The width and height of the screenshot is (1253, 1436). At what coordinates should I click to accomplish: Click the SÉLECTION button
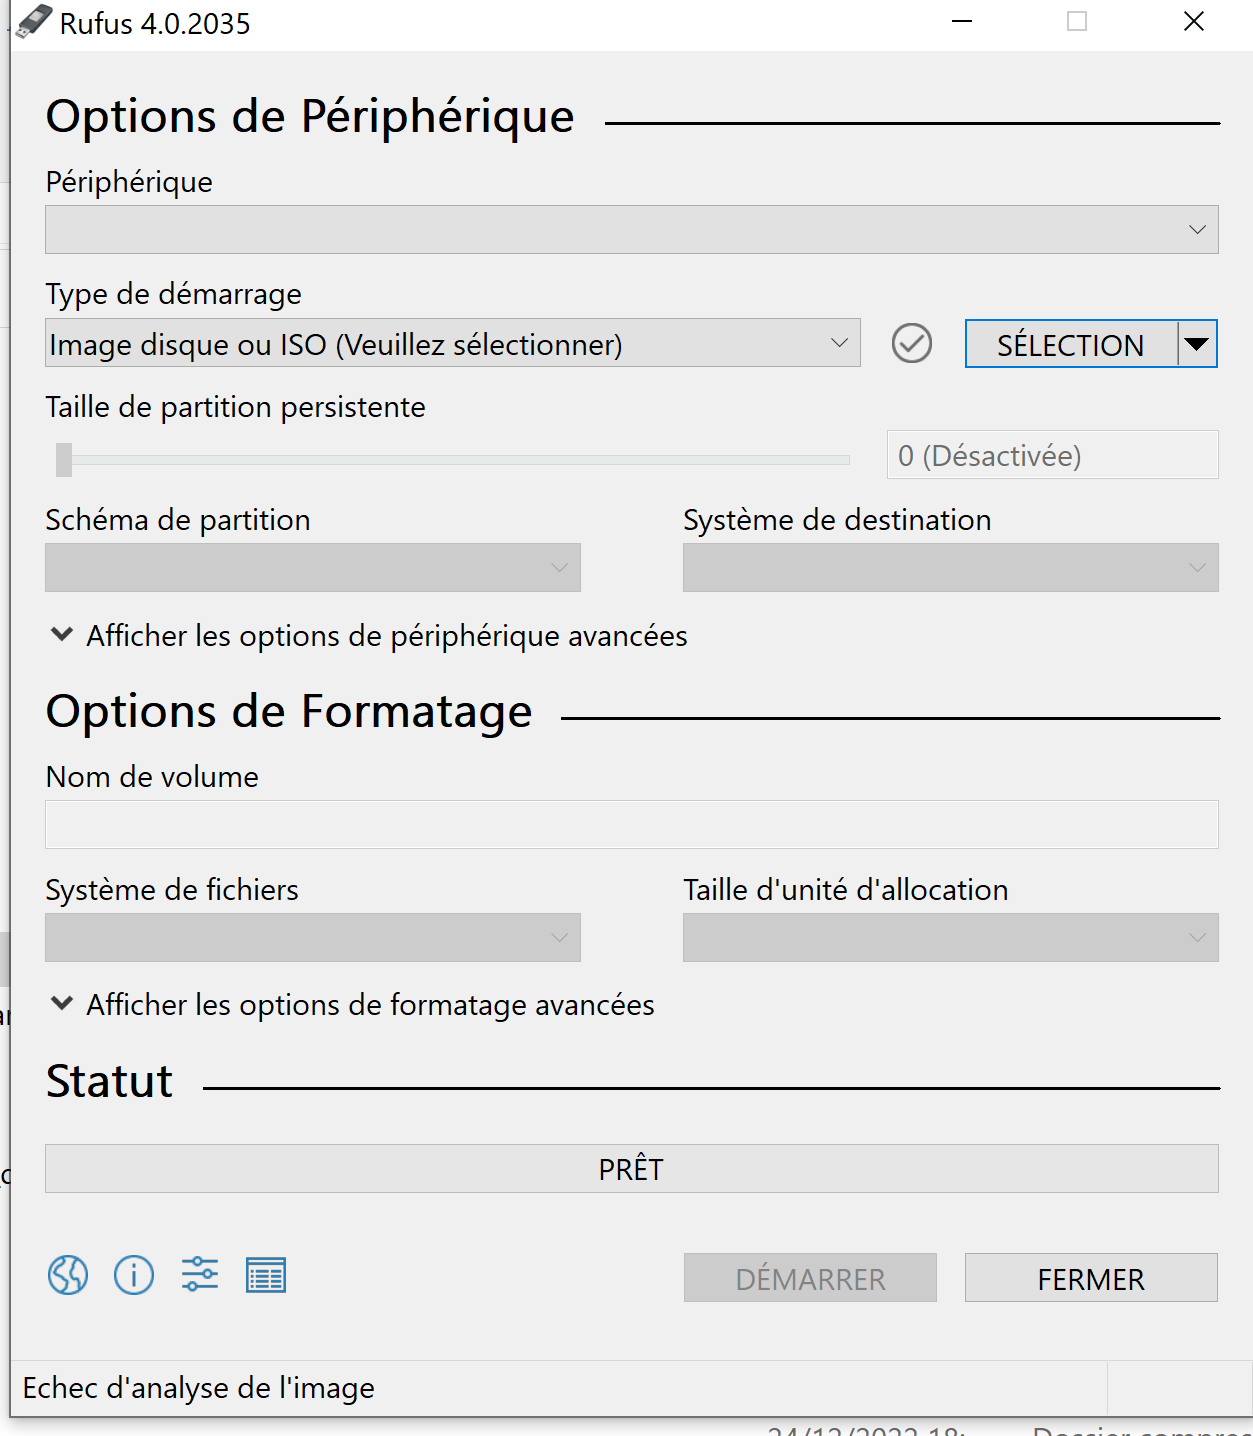click(x=1071, y=344)
